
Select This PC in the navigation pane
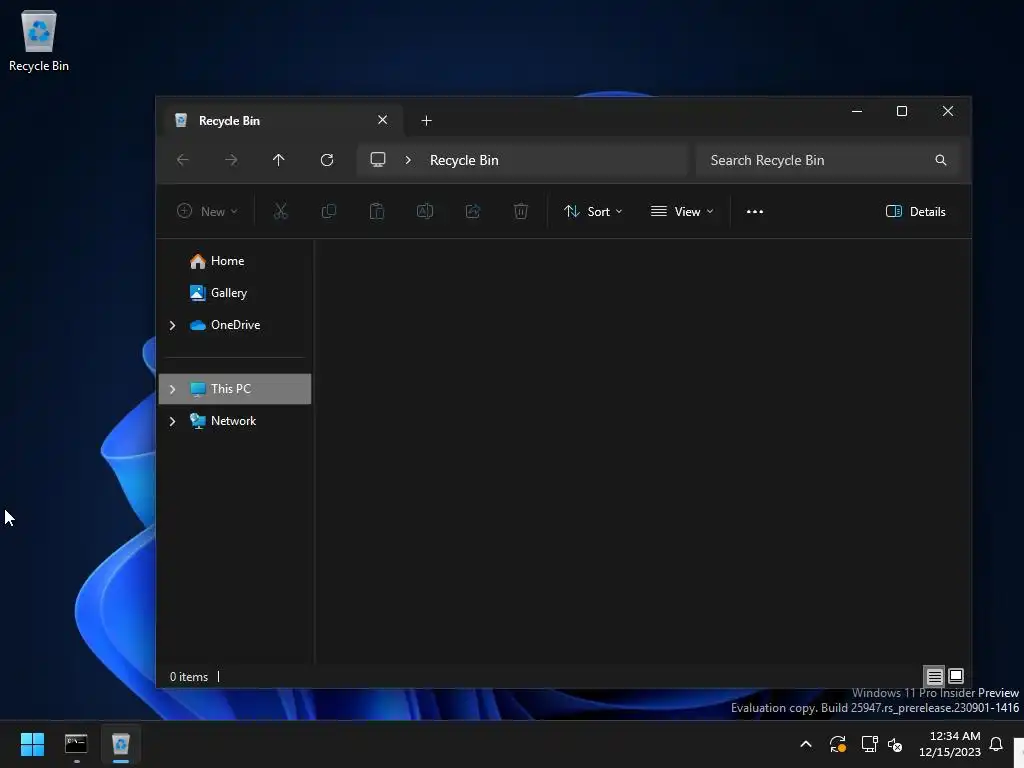(x=235, y=389)
